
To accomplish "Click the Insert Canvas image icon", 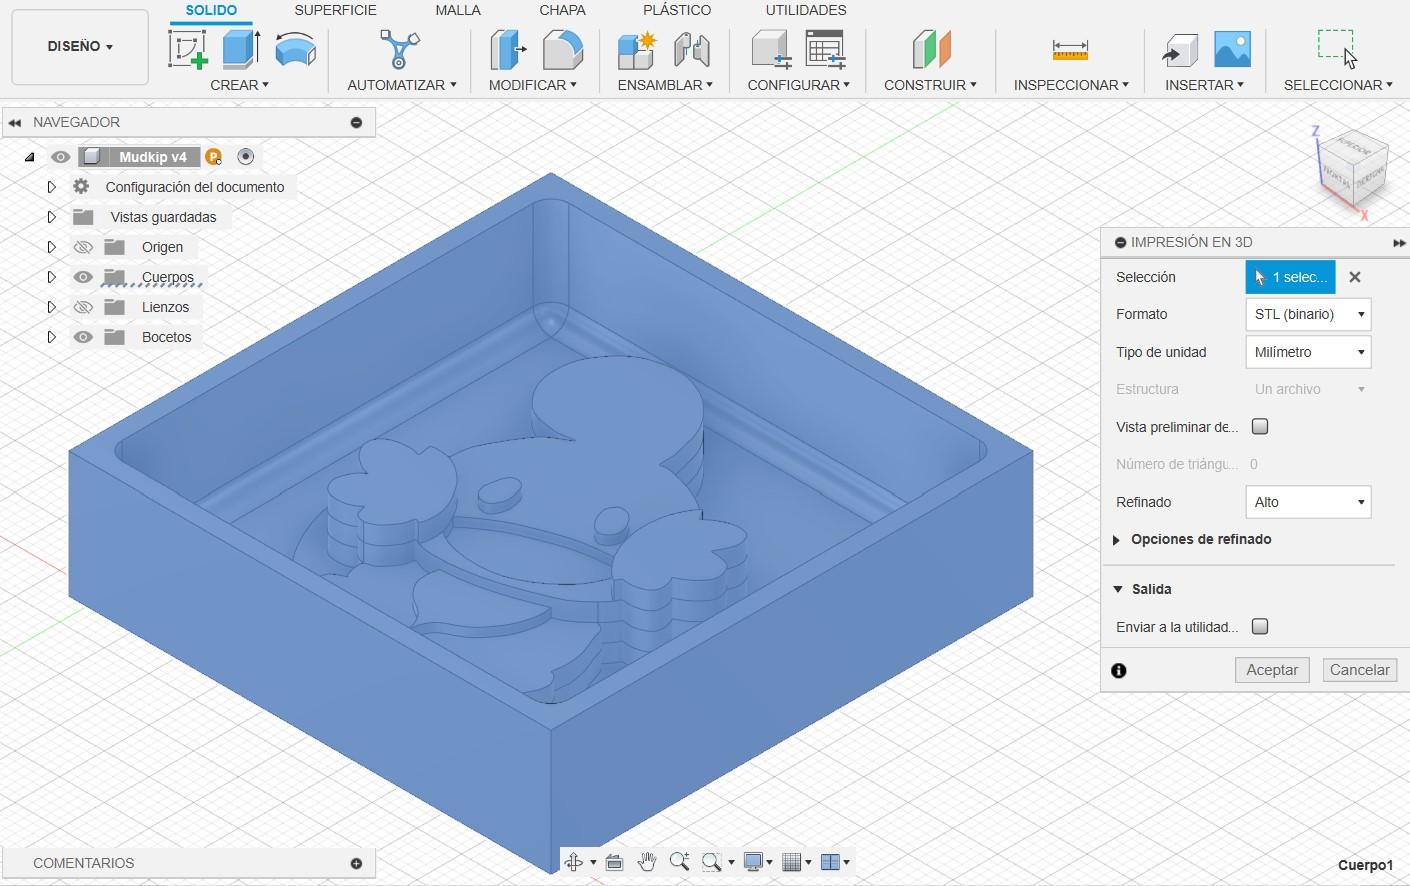I will pyautogui.click(x=1232, y=49).
